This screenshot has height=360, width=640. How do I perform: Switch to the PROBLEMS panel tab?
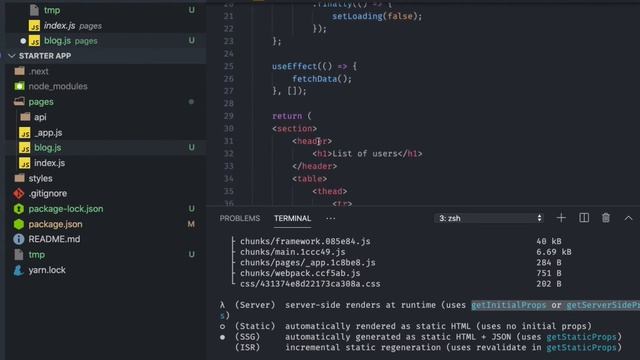pos(240,218)
